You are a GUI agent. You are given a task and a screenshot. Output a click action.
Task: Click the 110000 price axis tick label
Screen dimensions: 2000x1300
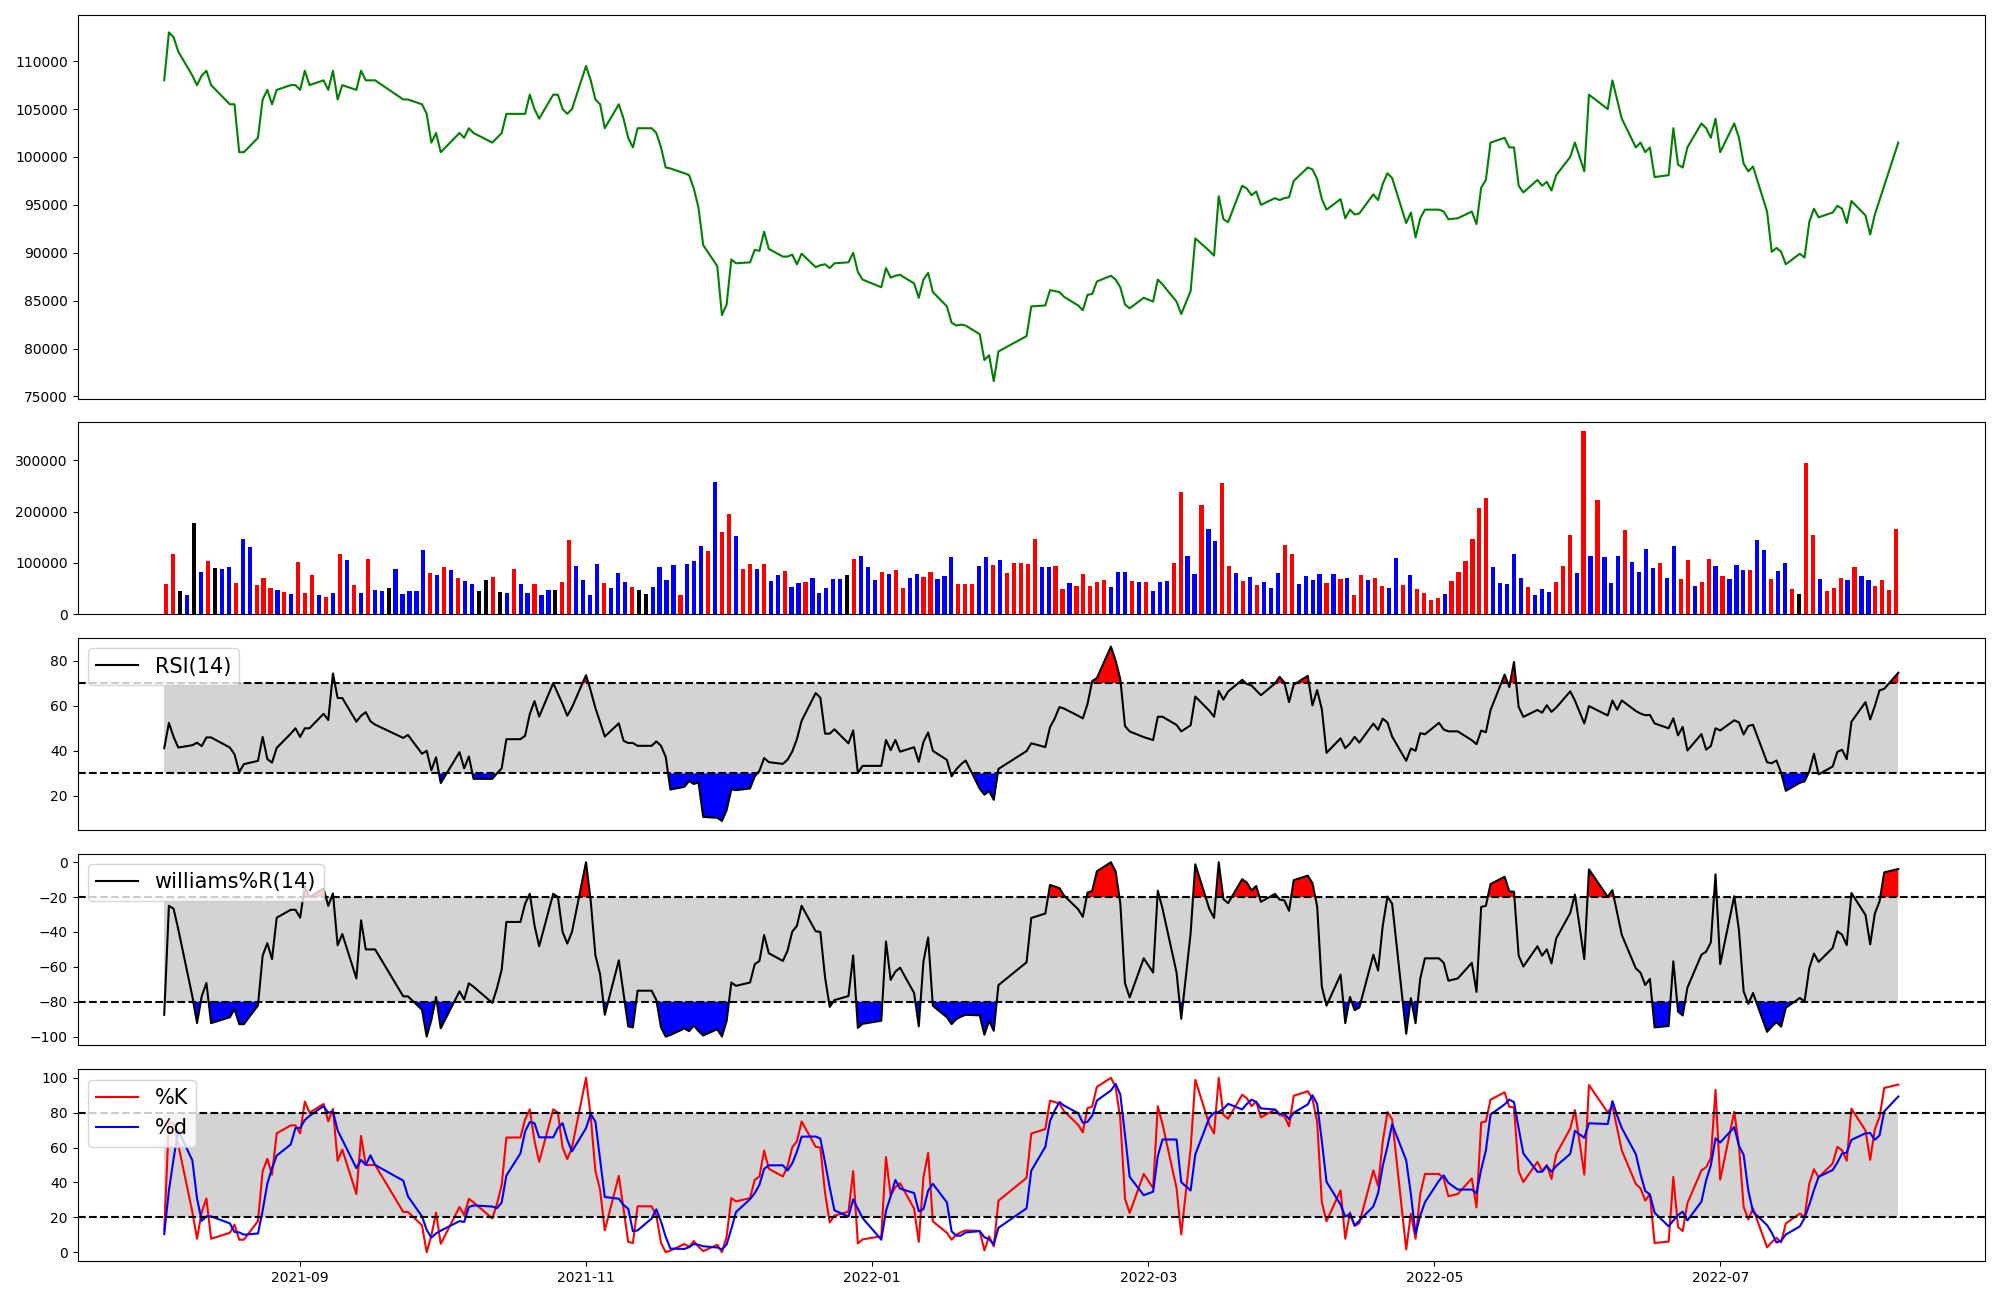[42, 62]
